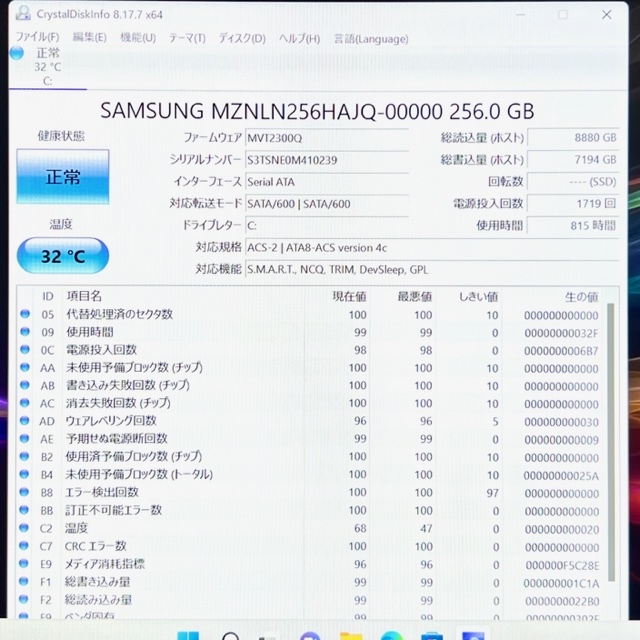Click status circle of row 0C 電源投入回数
The height and width of the screenshot is (640, 640).
[25, 349]
